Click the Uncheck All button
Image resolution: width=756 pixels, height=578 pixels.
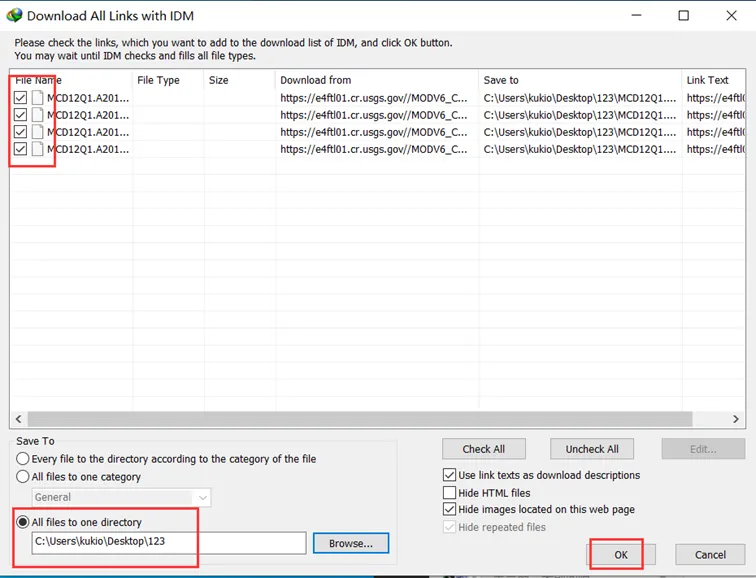[592, 449]
